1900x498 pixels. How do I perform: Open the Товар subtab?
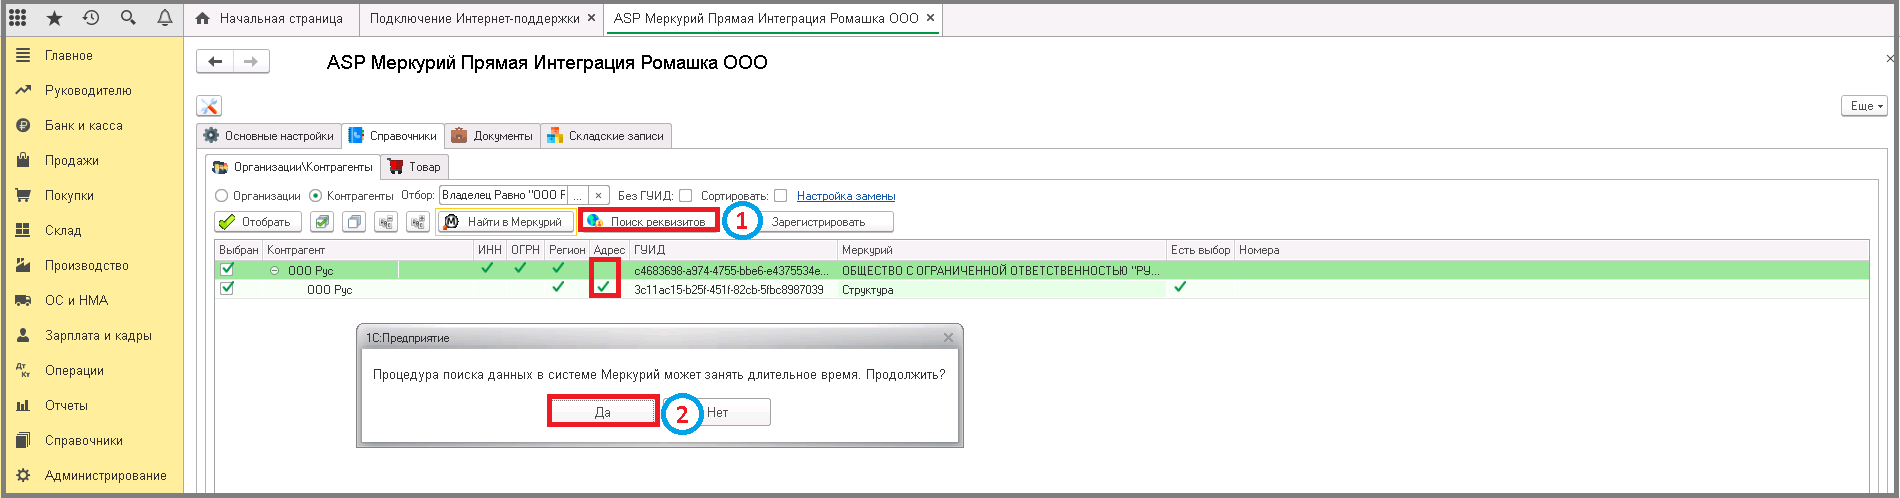pos(415,167)
